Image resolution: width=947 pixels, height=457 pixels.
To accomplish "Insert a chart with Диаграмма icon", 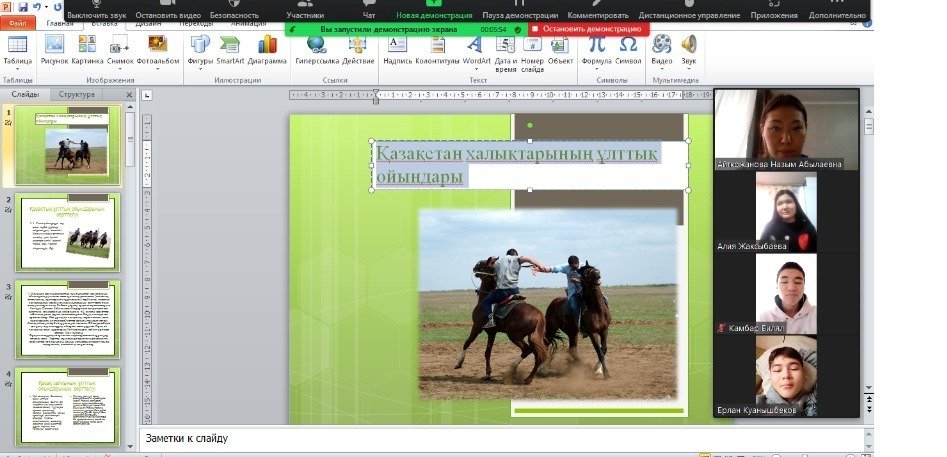I will point(267,44).
